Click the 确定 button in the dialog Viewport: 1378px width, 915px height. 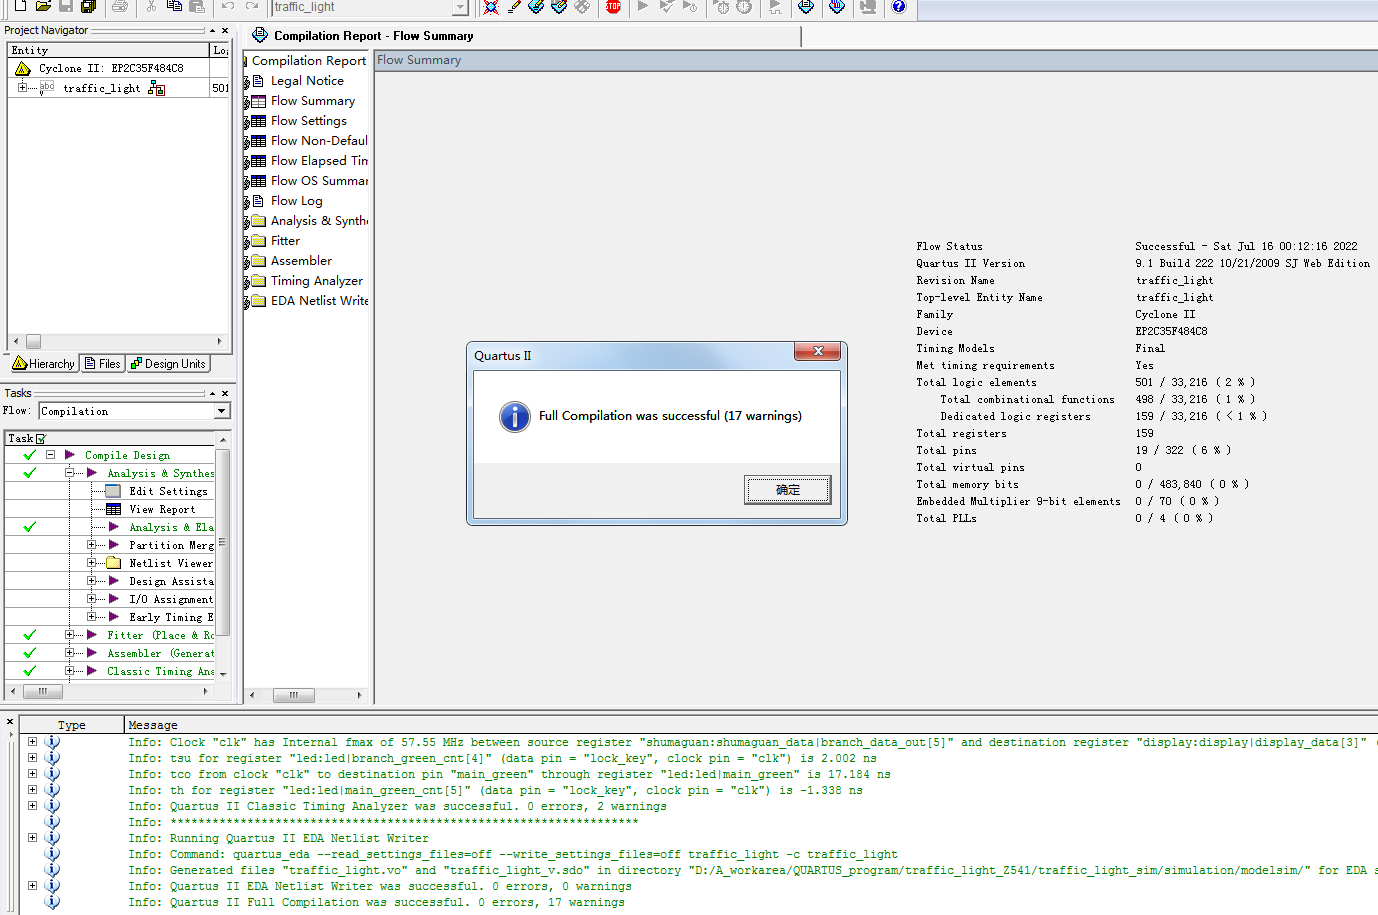[x=788, y=489]
